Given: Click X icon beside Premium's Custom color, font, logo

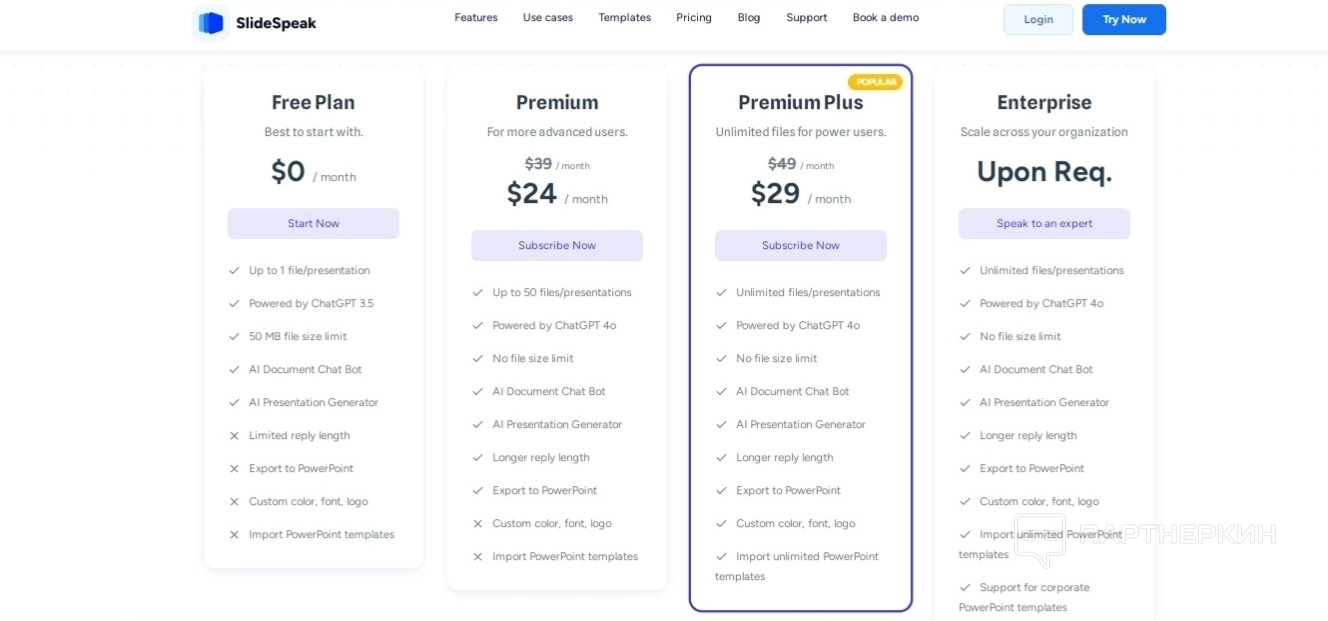Looking at the screenshot, I should click(478, 524).
